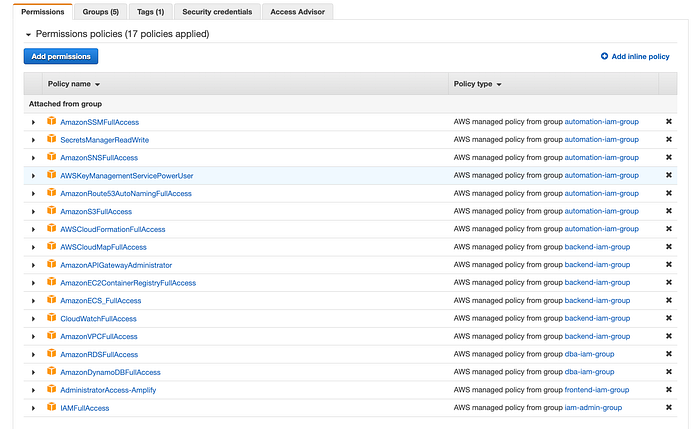Expand the AmazonDynamoDBFullAccess policy row

[33, 372]
